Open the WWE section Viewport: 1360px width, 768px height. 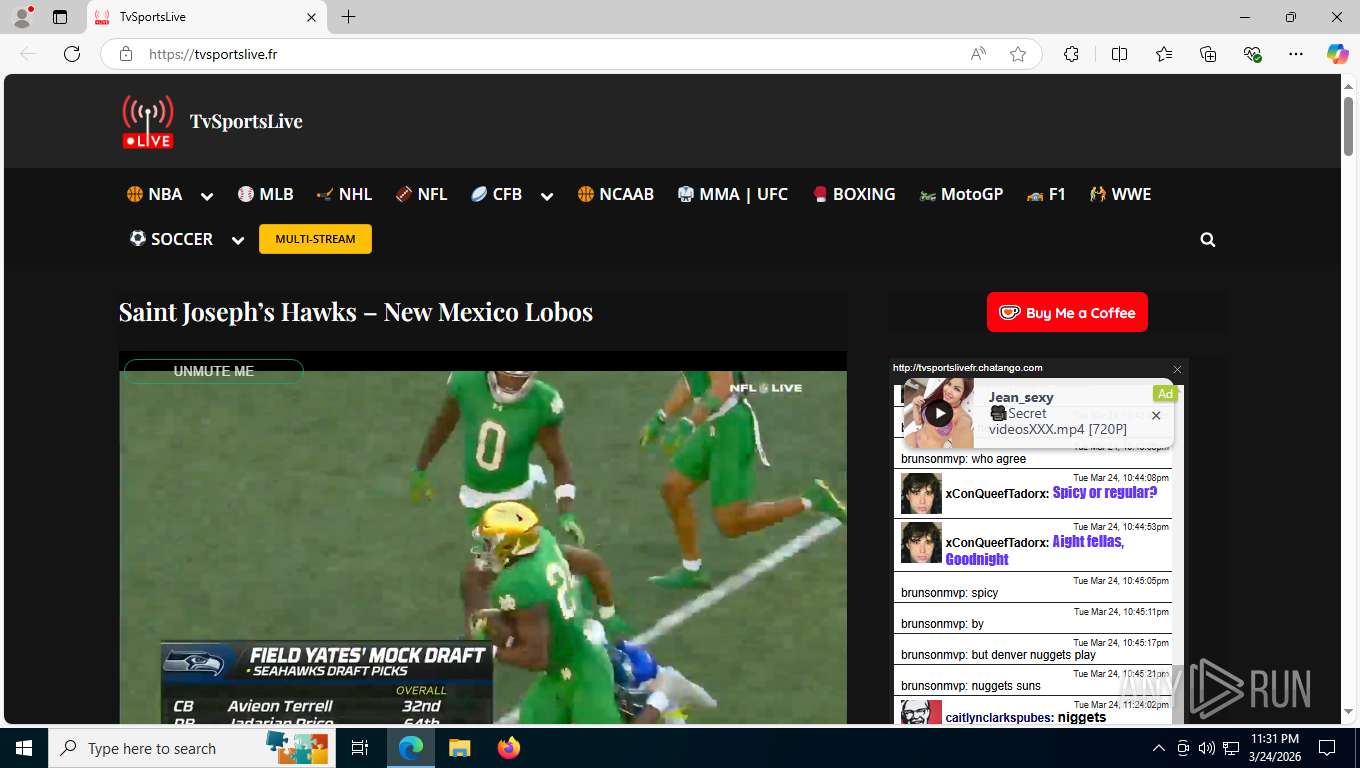(x=1120, y=194)
